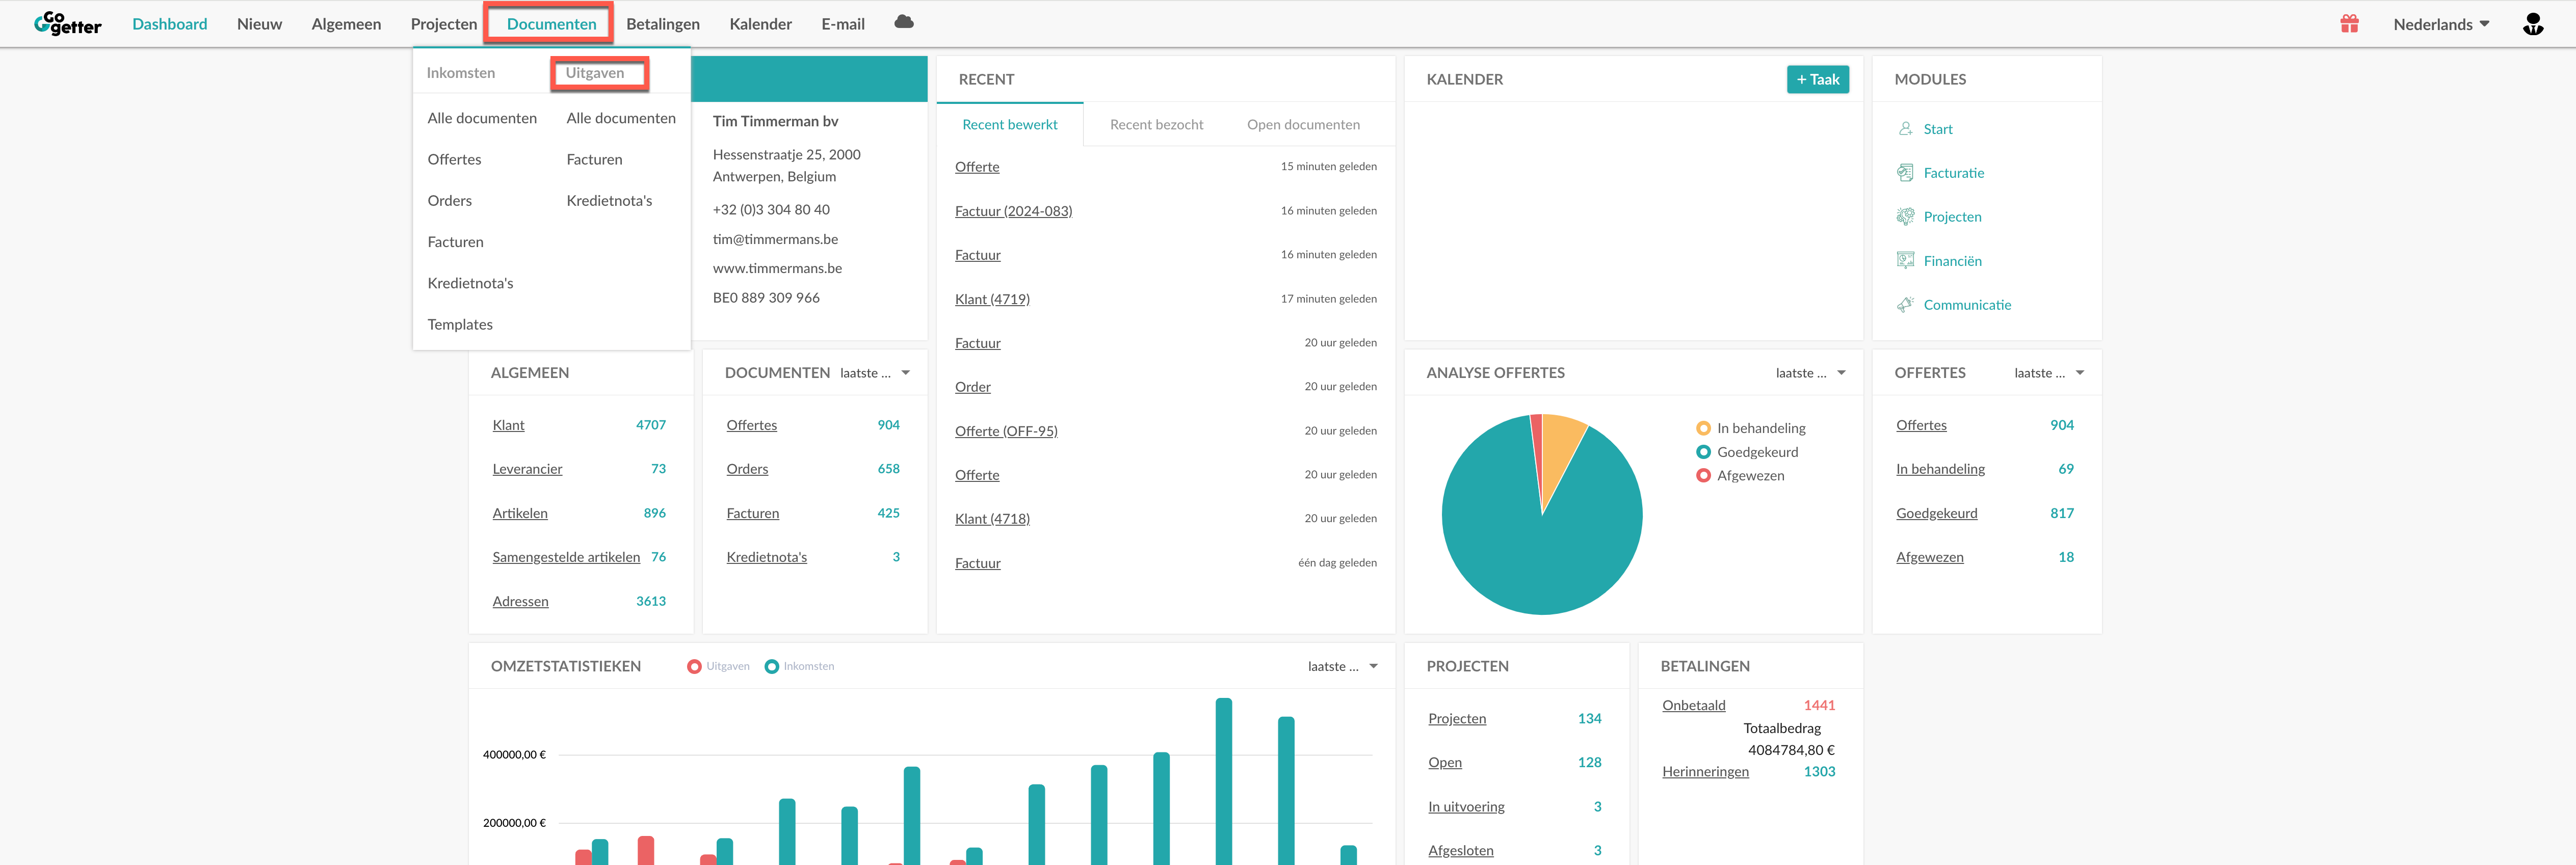This screenshot has width=2576, height=865.
Task: Choose Alle documenten under Uitgaven
Action: 621,118
